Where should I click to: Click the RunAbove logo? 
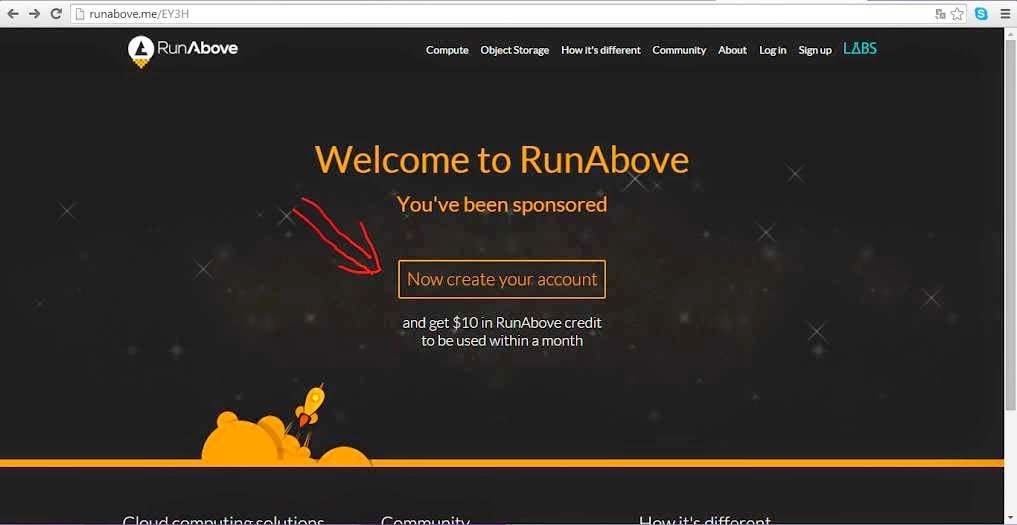[x=183, y=51]
